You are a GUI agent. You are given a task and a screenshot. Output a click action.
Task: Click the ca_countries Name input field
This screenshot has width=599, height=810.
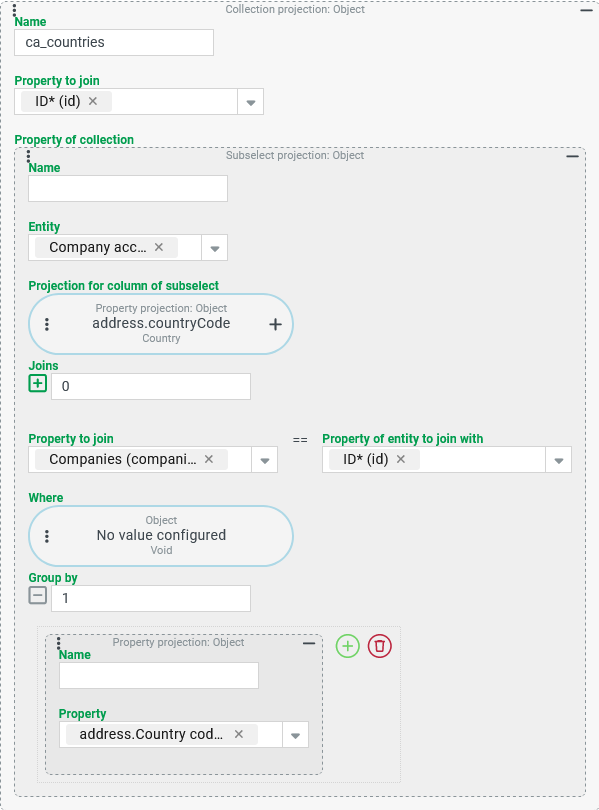pos(114,42)
